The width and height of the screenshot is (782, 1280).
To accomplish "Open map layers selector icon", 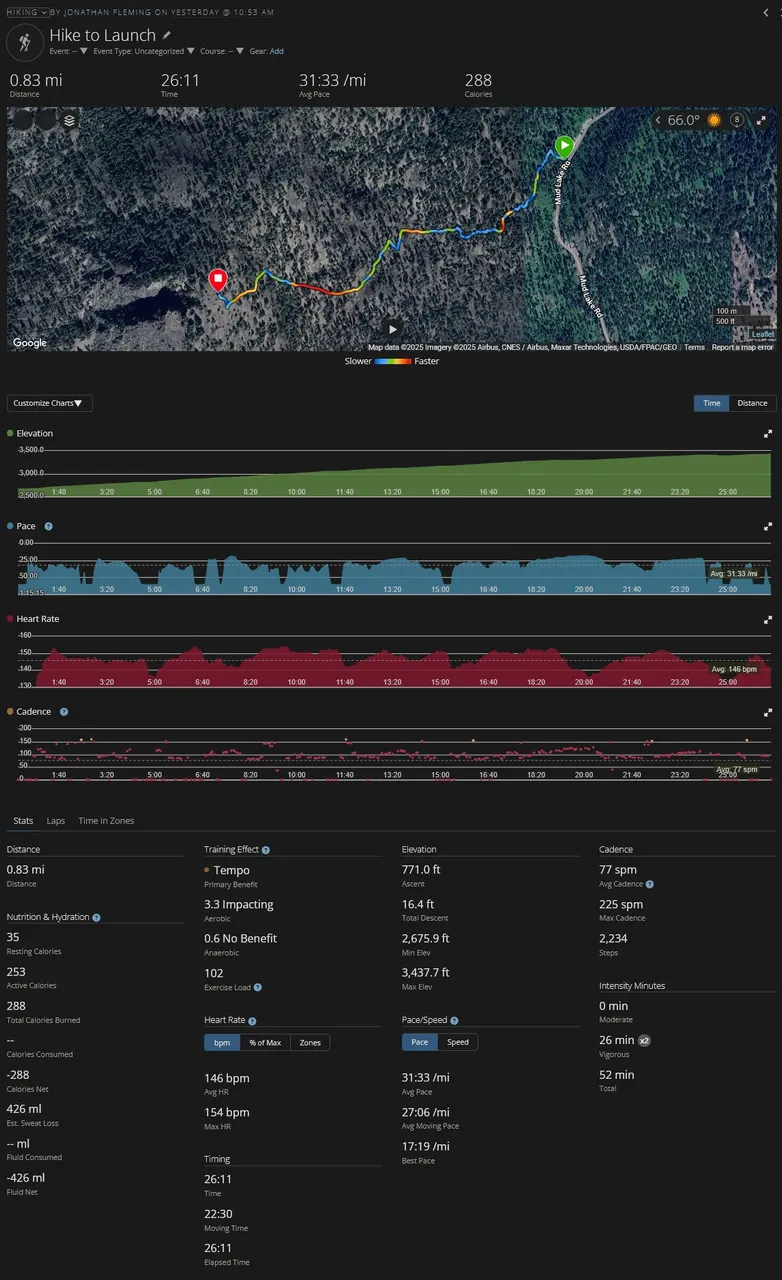I will click(69, 120).
